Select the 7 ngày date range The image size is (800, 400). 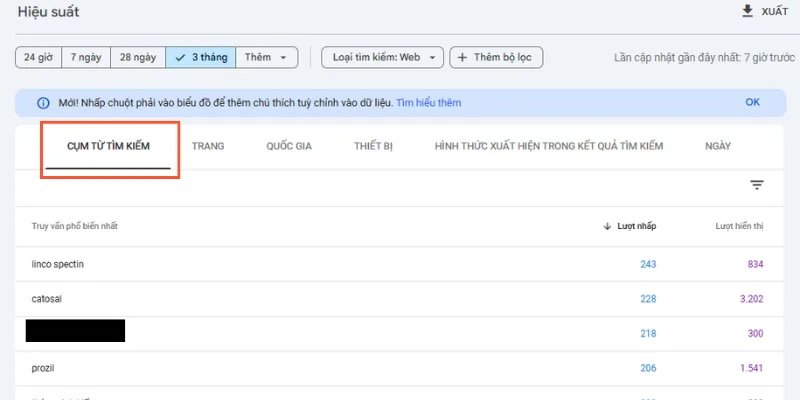(x=86, y=57)
